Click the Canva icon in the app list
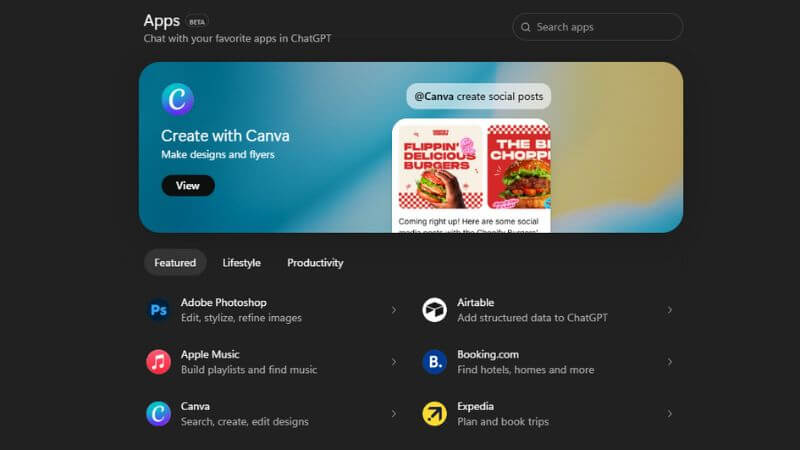Viewport: 800px width, 450px height. (x=159, y=414)
